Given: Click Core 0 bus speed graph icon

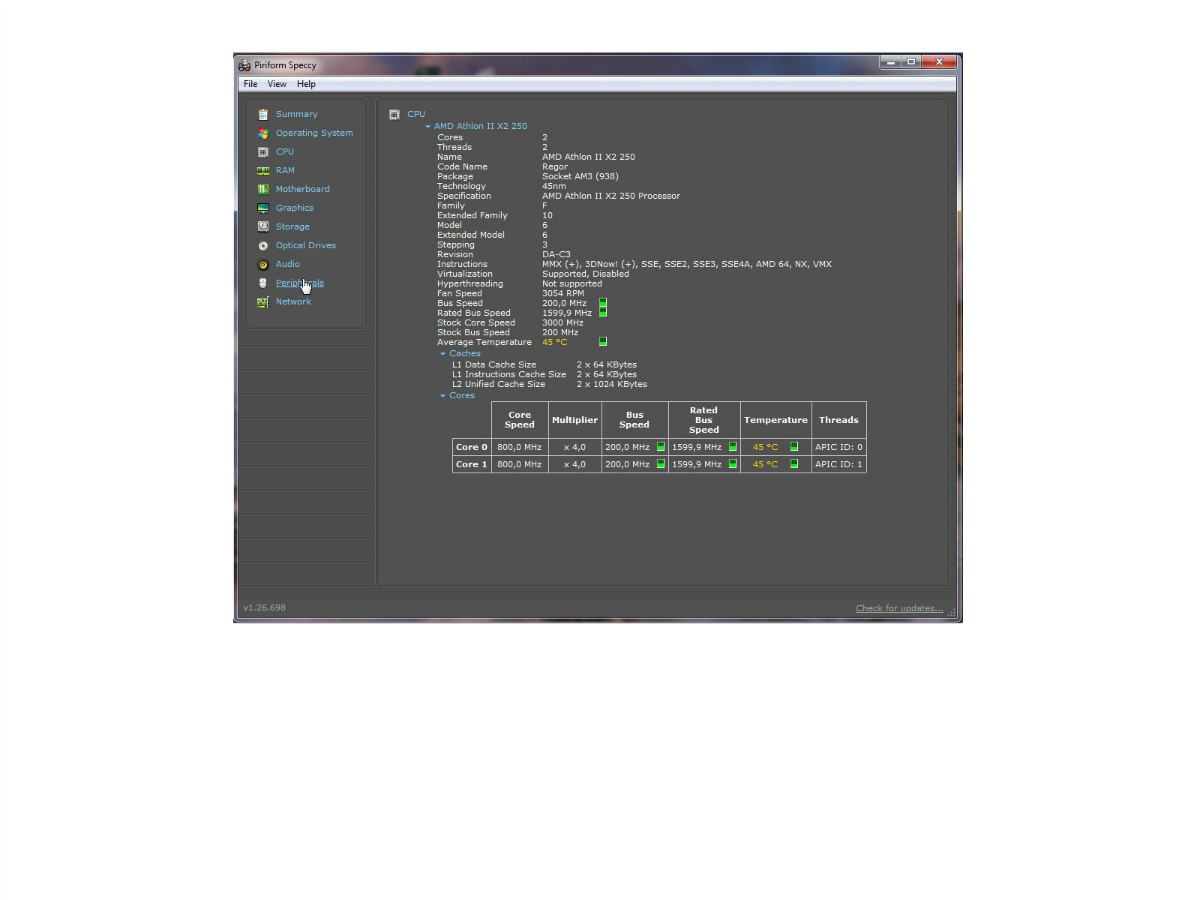Looking at the screenshot, I should point(660,447).
